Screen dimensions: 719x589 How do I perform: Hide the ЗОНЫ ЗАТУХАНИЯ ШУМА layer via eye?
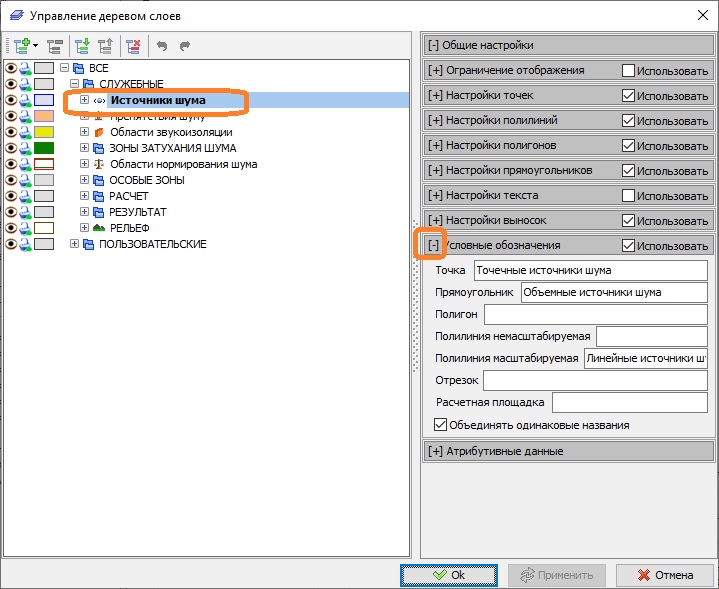point(11,148)
